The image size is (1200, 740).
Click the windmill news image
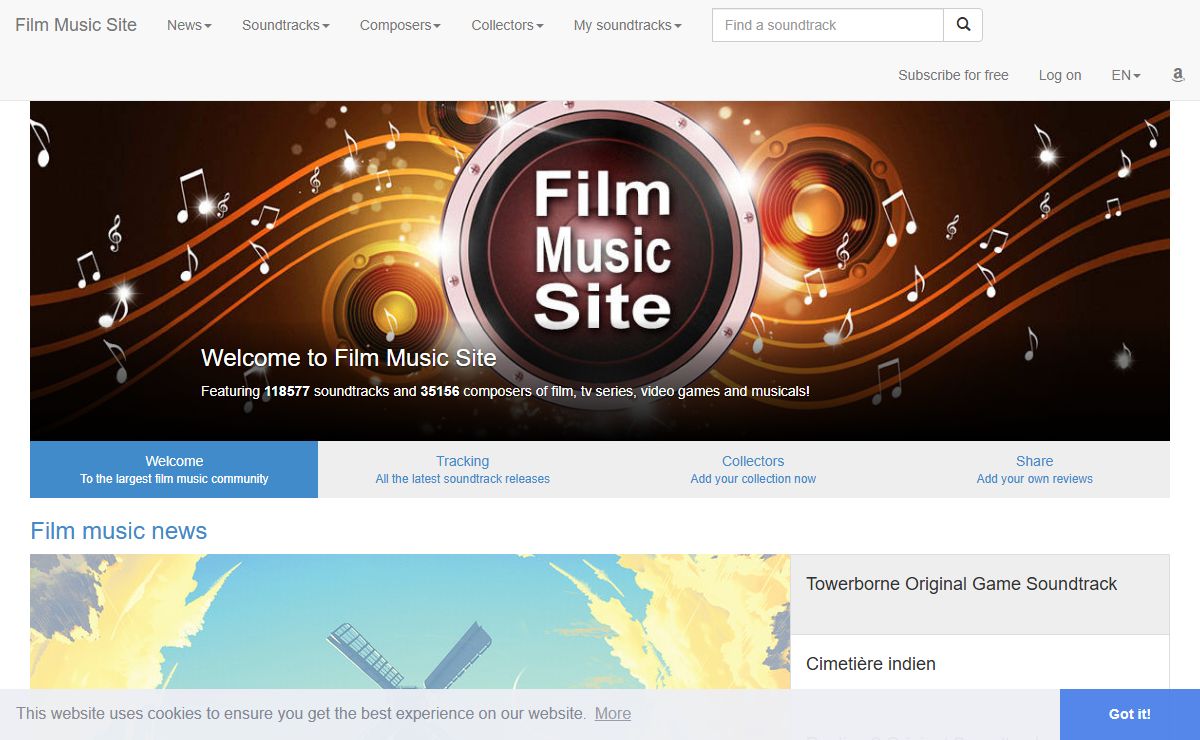click(410, 621)
